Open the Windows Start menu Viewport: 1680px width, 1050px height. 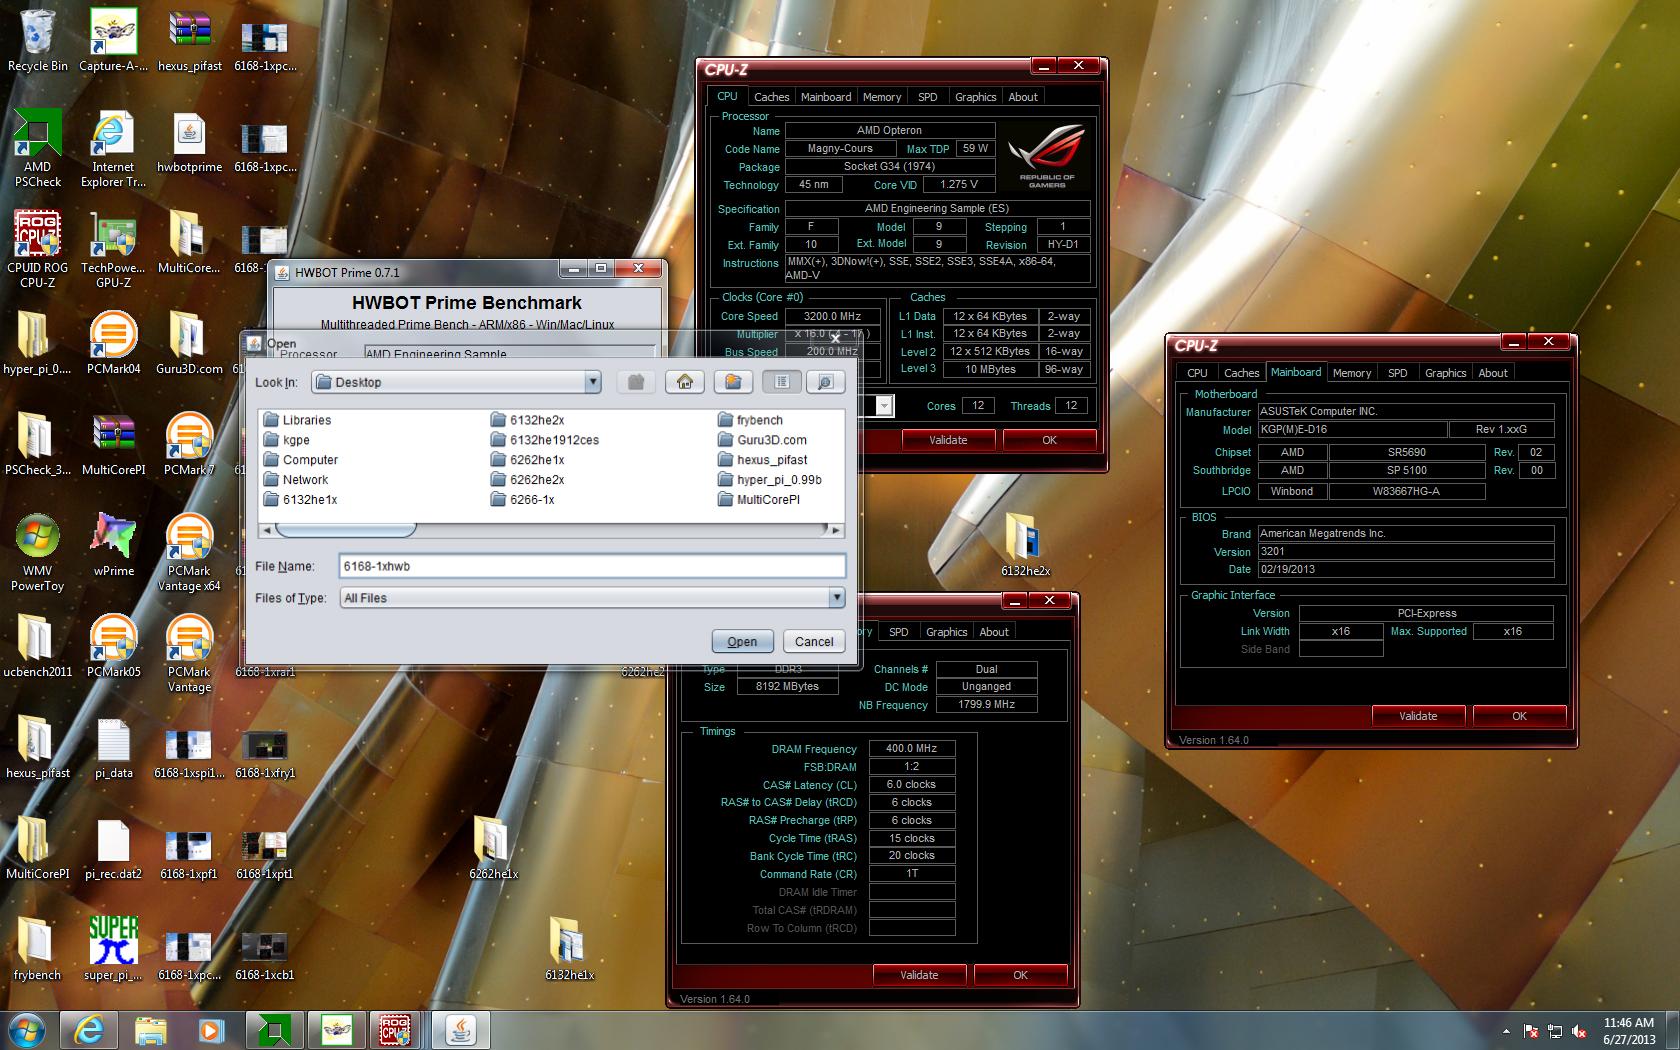point(27,1029)
